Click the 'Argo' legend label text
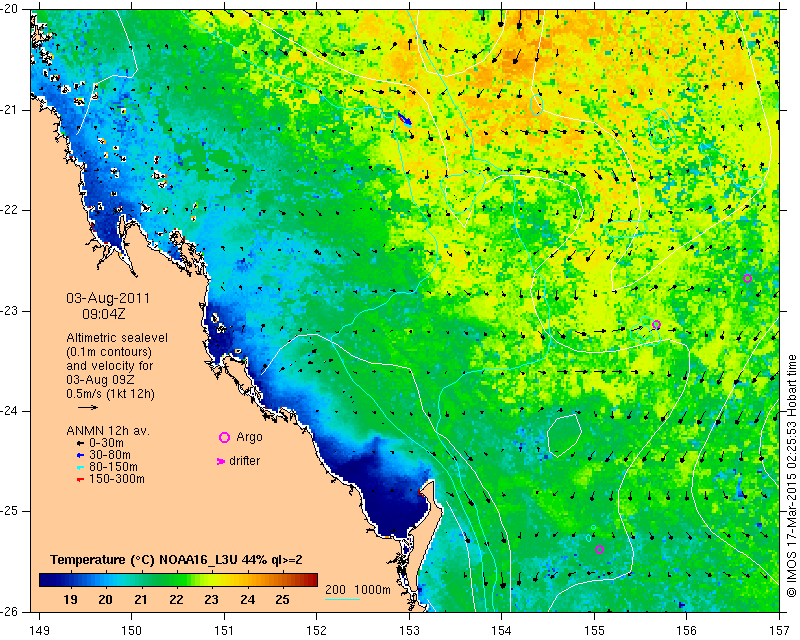The width and height of the screenshot is (800, 640). point(249,437)
